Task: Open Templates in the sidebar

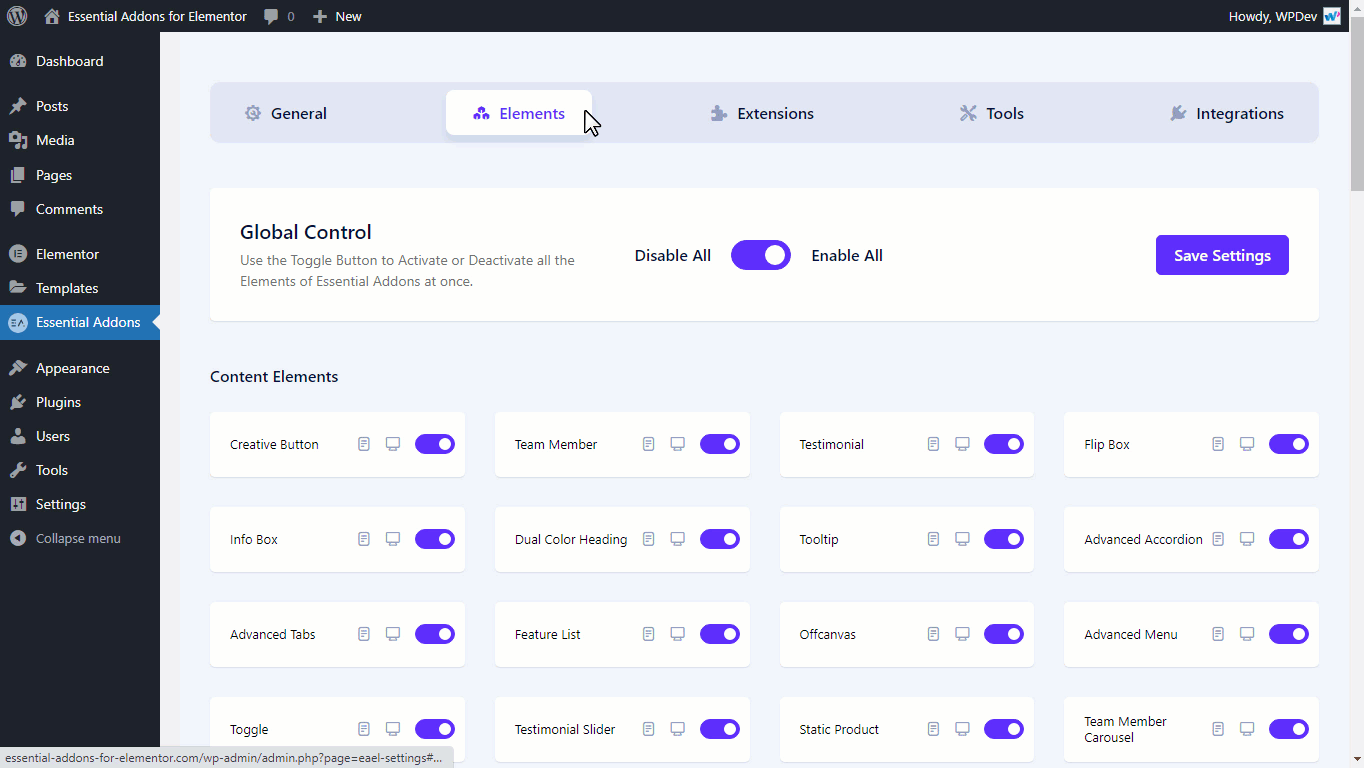Action: point(80,288)
